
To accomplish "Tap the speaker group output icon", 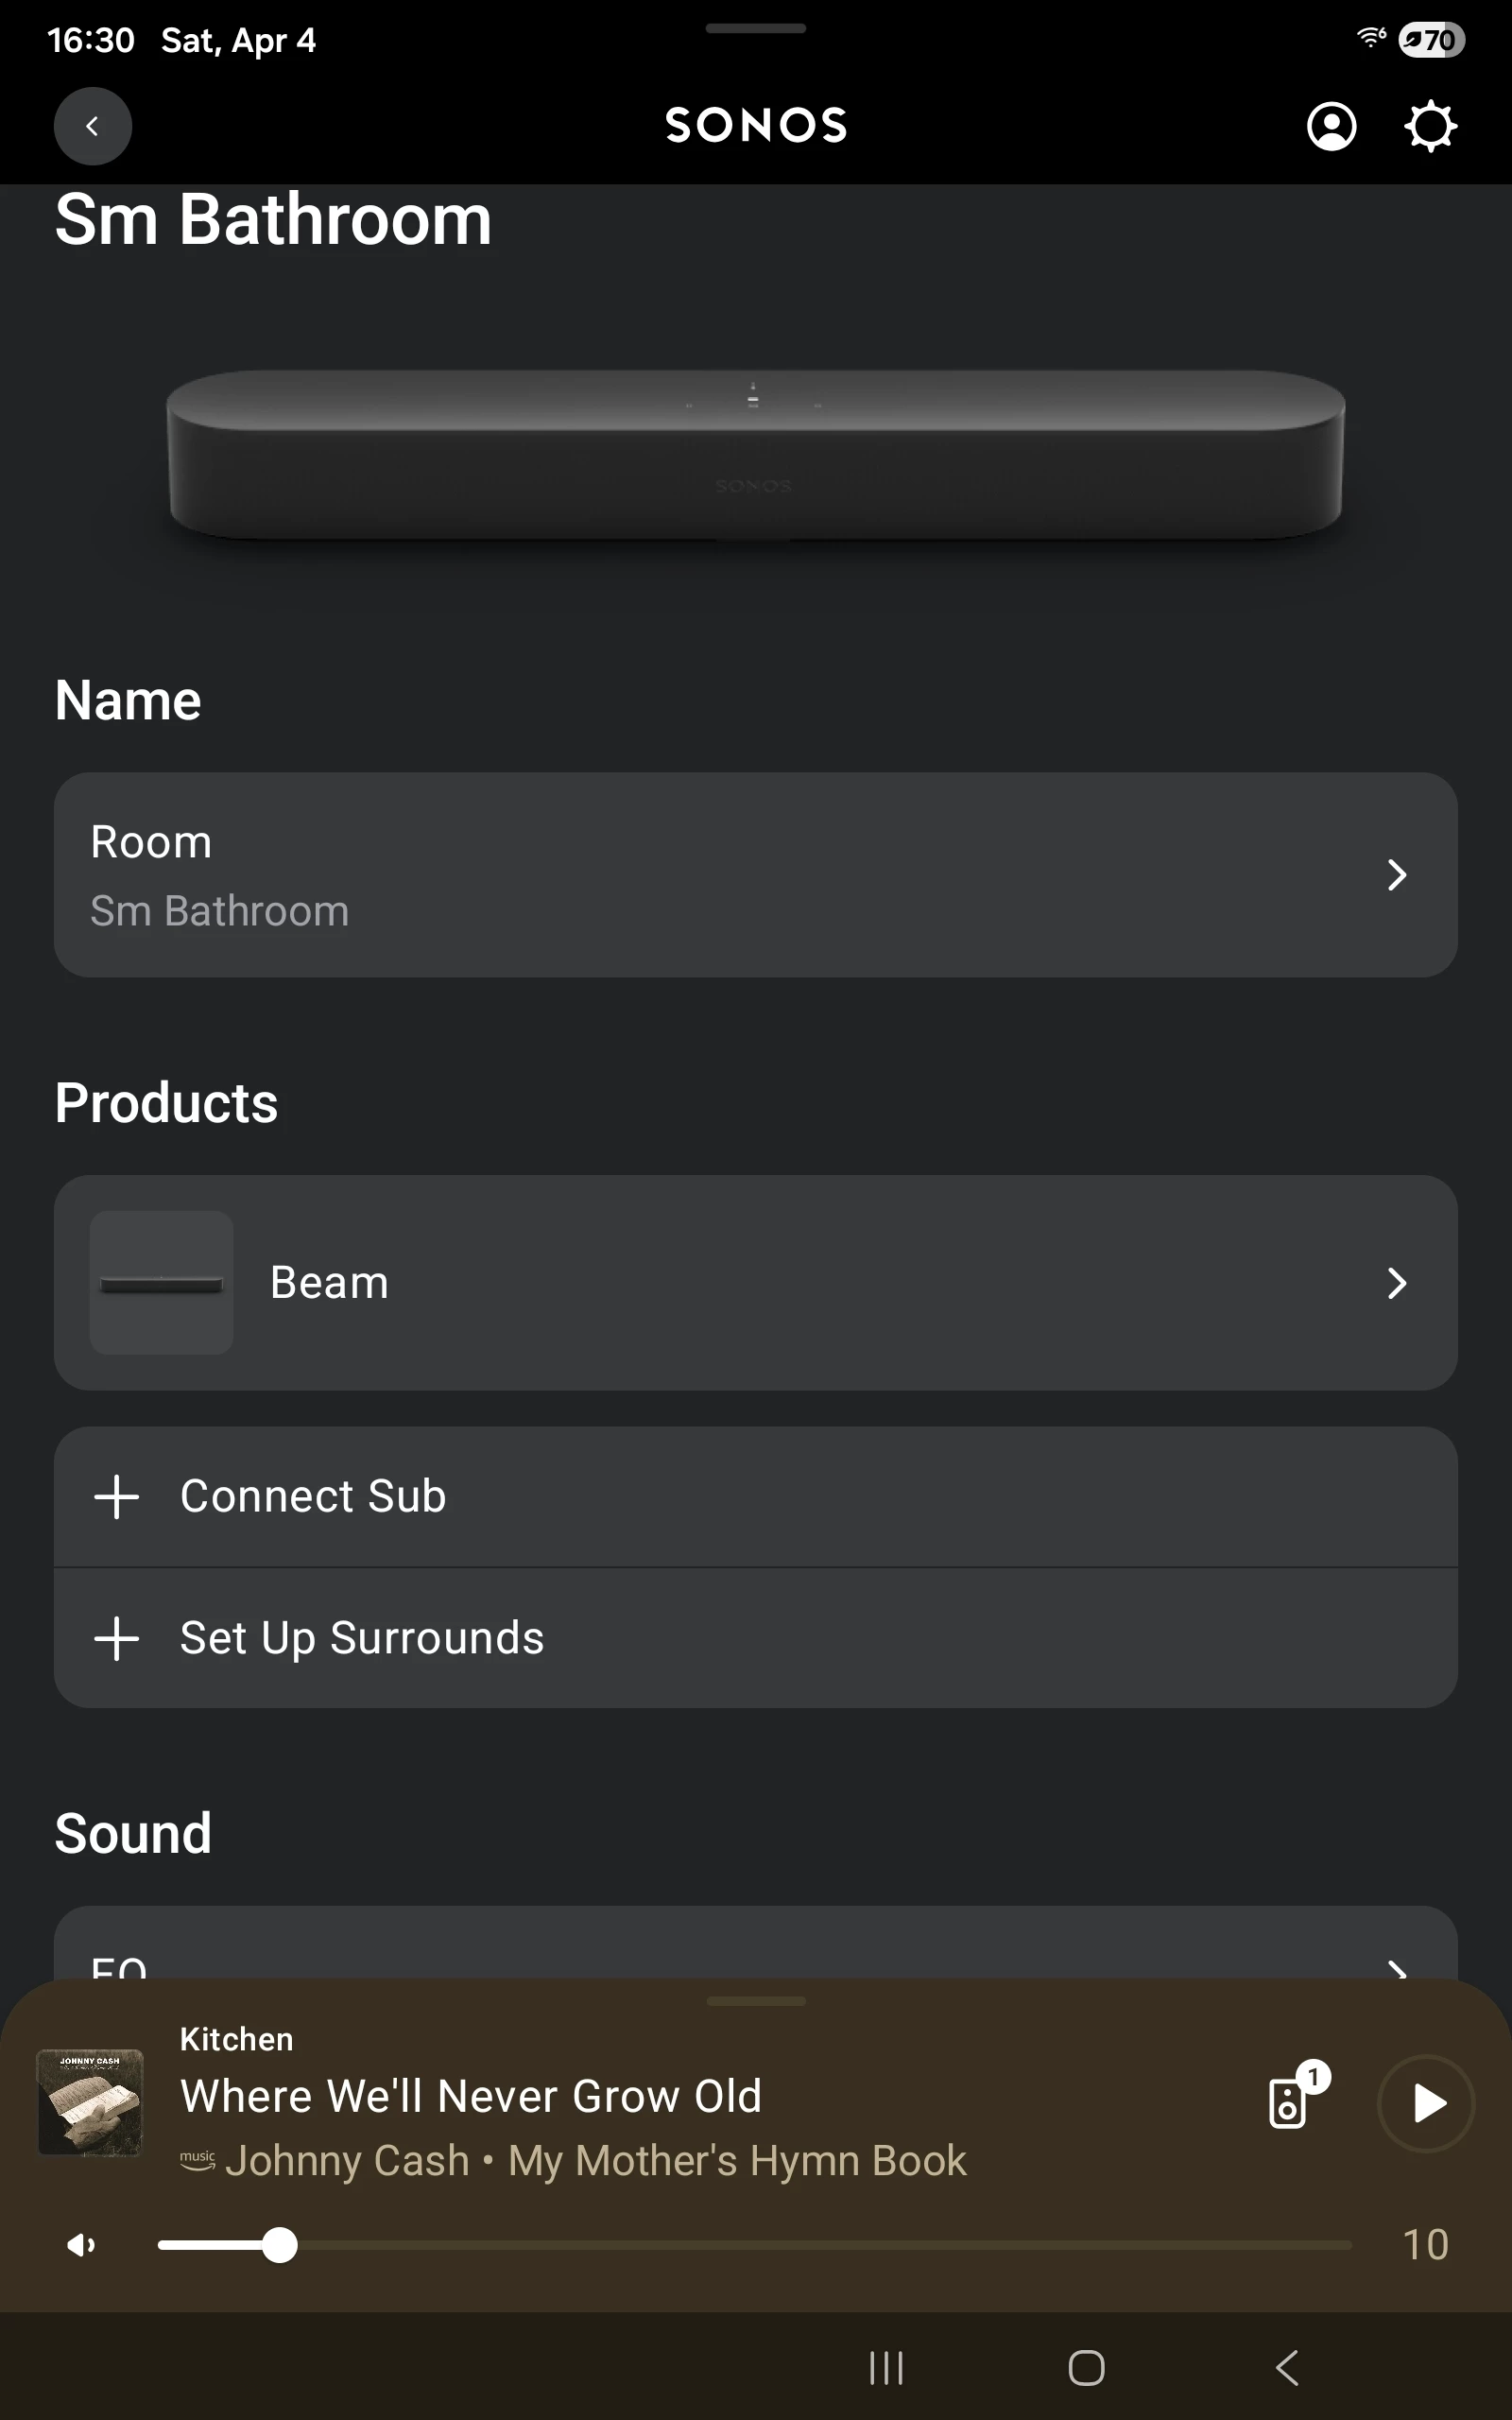I will pos(1288,2102).
